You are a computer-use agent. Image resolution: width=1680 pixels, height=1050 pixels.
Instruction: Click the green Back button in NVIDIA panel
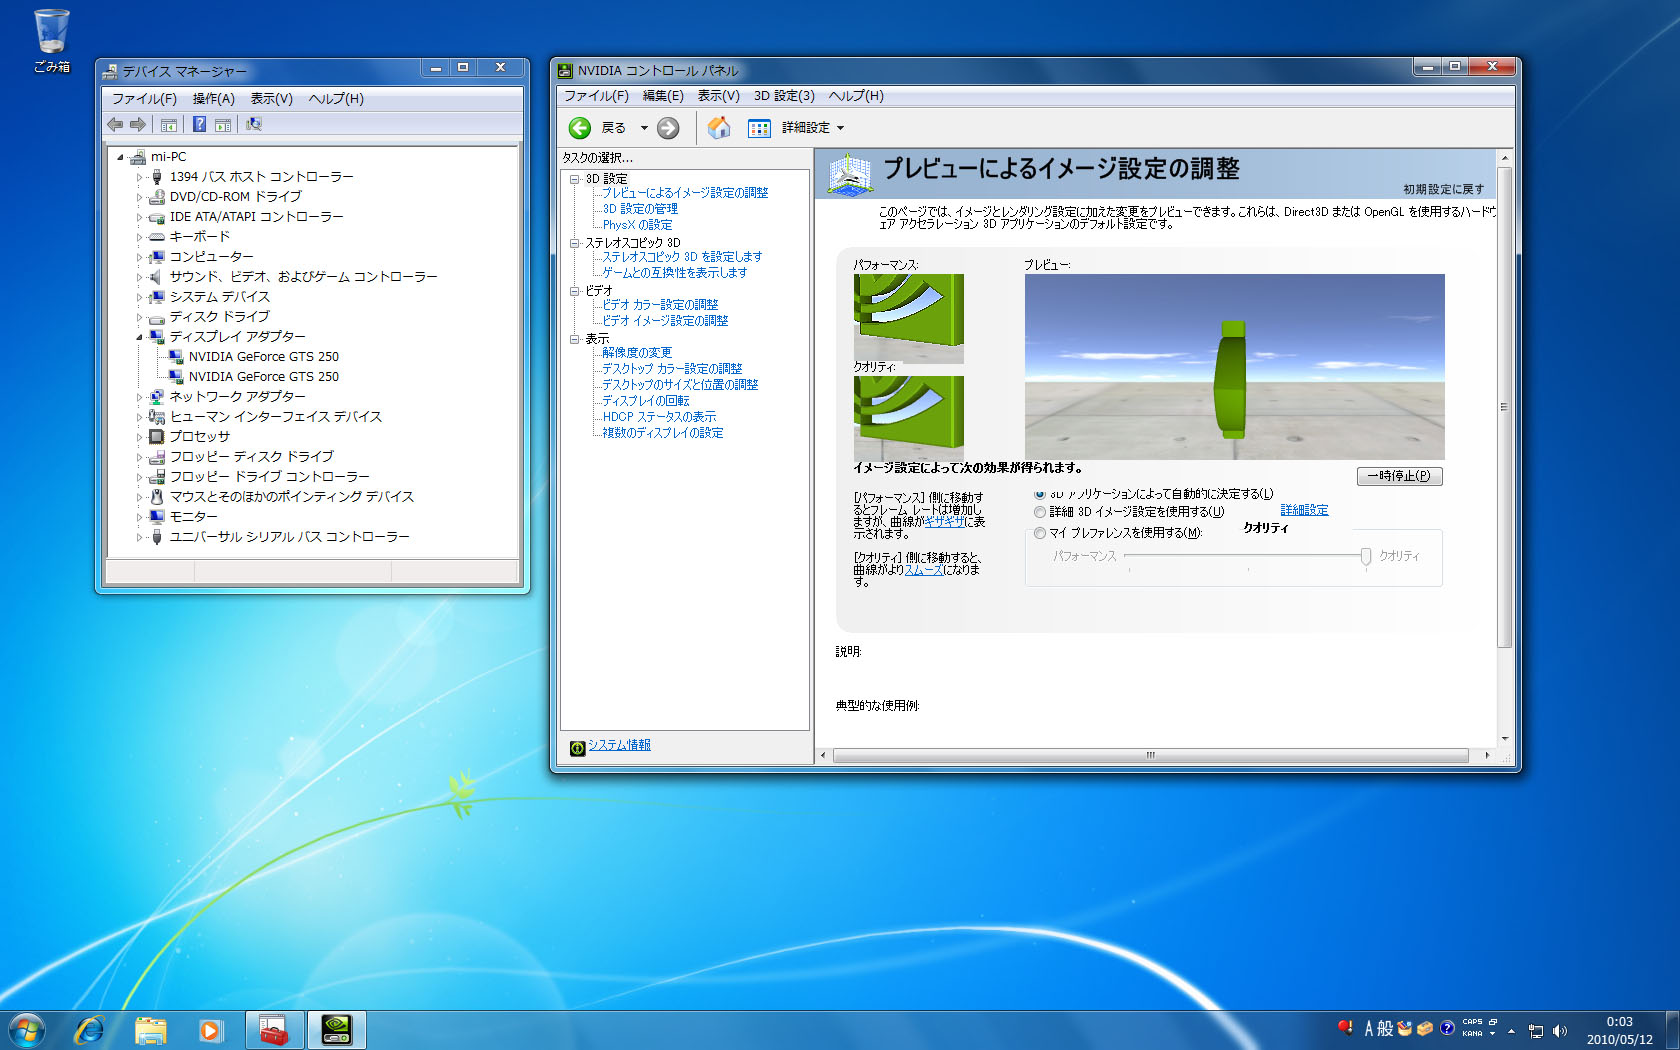(580, 128)
